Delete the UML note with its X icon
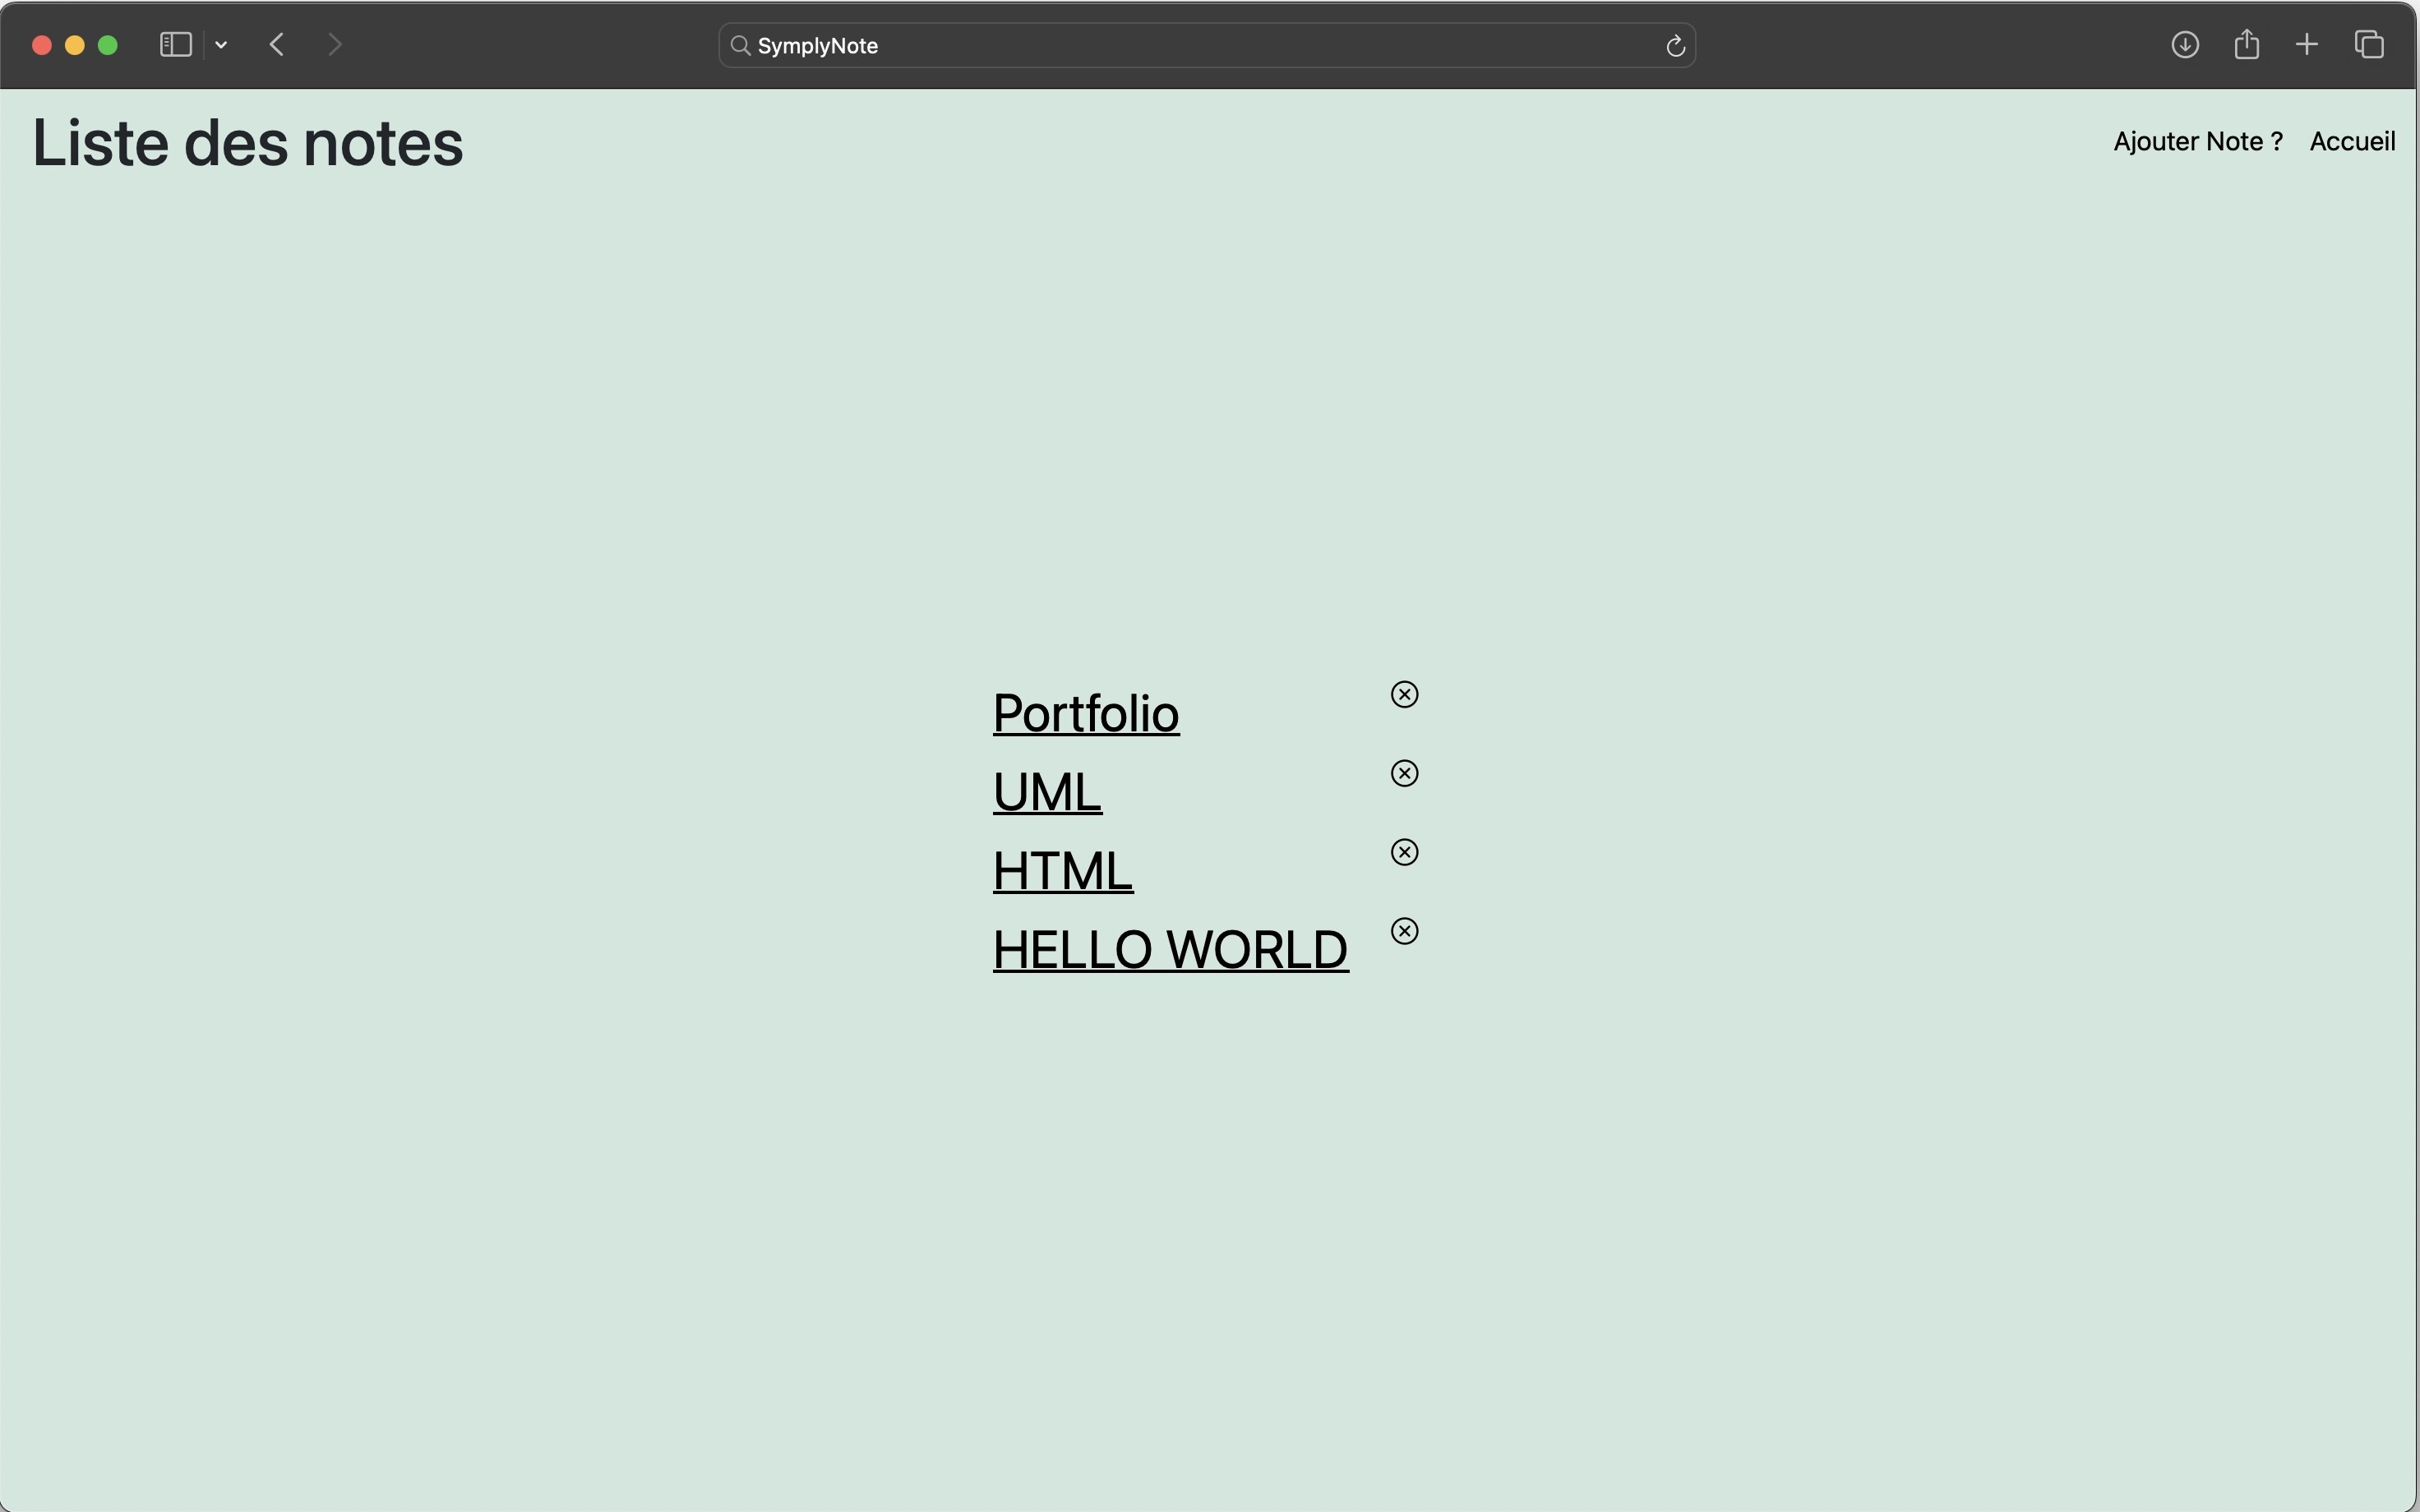This screenshot has height=1512, width=2420. pyautogui.click(x=1404, y=773)
